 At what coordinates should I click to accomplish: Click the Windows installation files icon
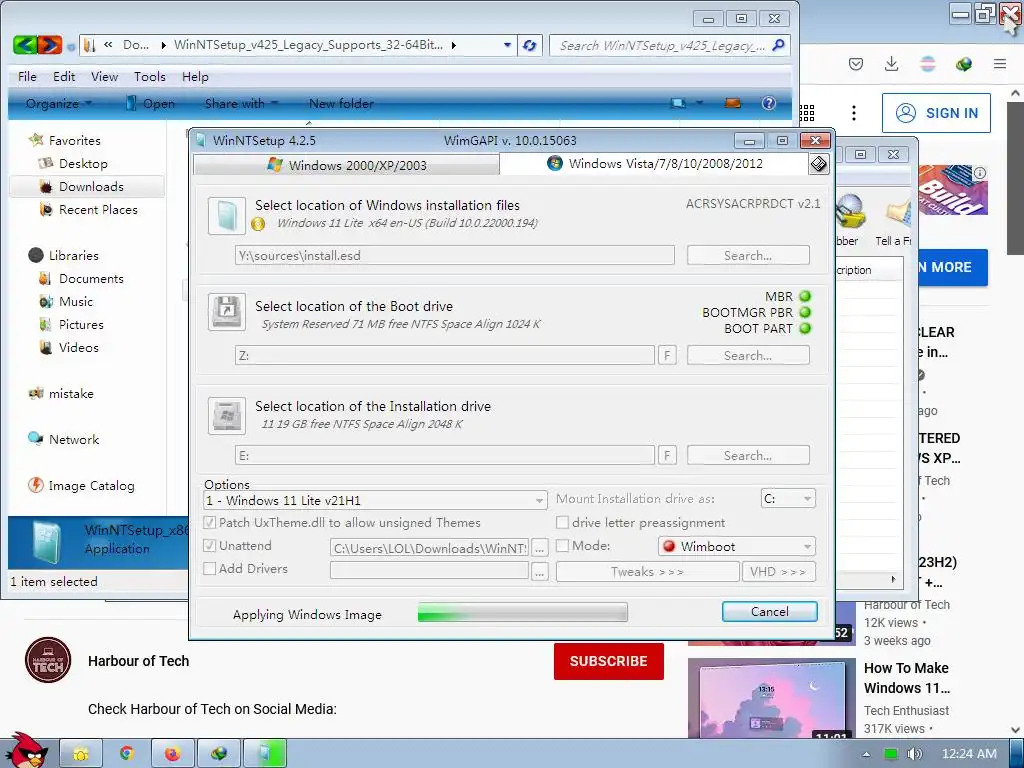[227, 216]
